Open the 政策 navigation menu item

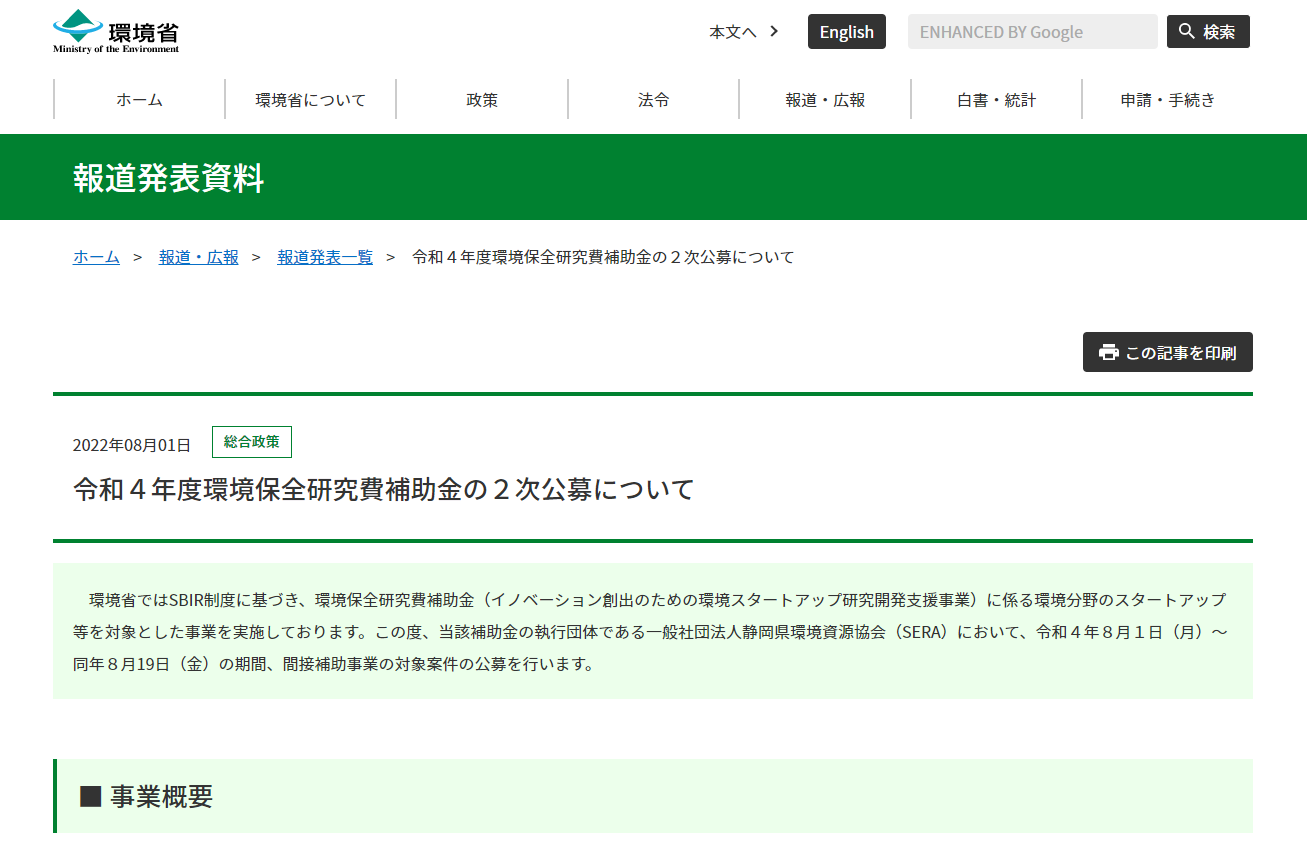pos(482,99)
